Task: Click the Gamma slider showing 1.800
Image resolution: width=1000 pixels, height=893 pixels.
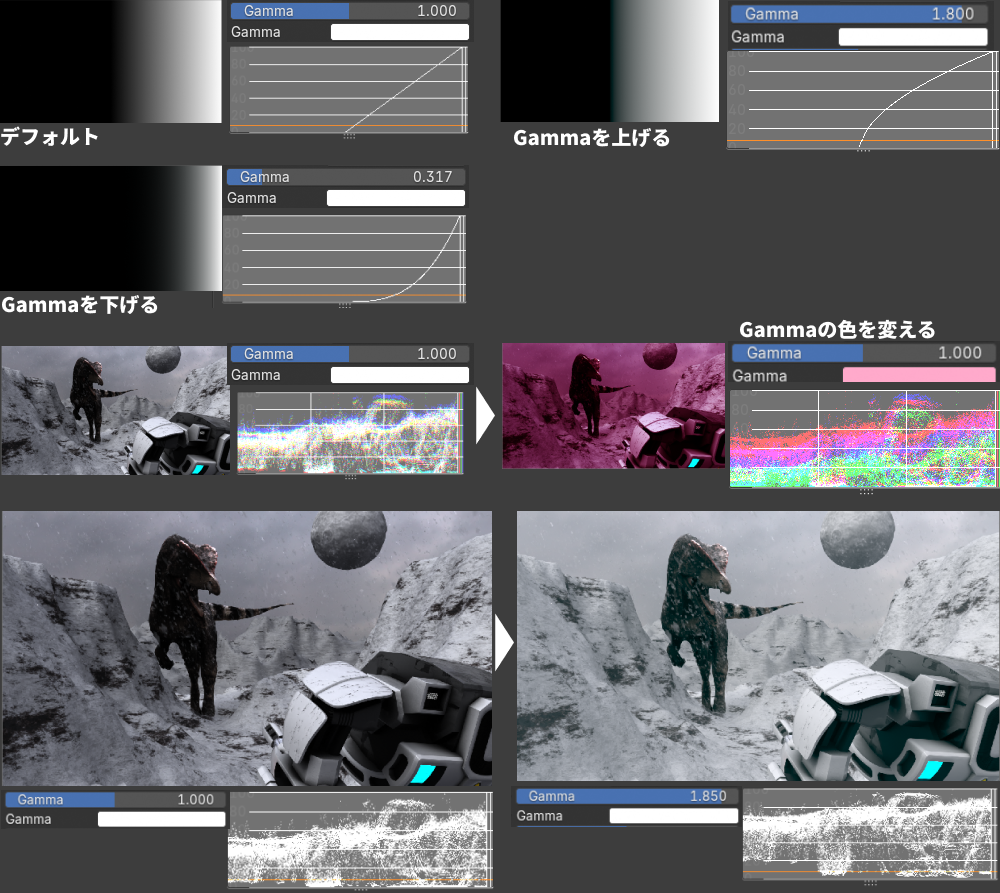Action: point(863,14)
